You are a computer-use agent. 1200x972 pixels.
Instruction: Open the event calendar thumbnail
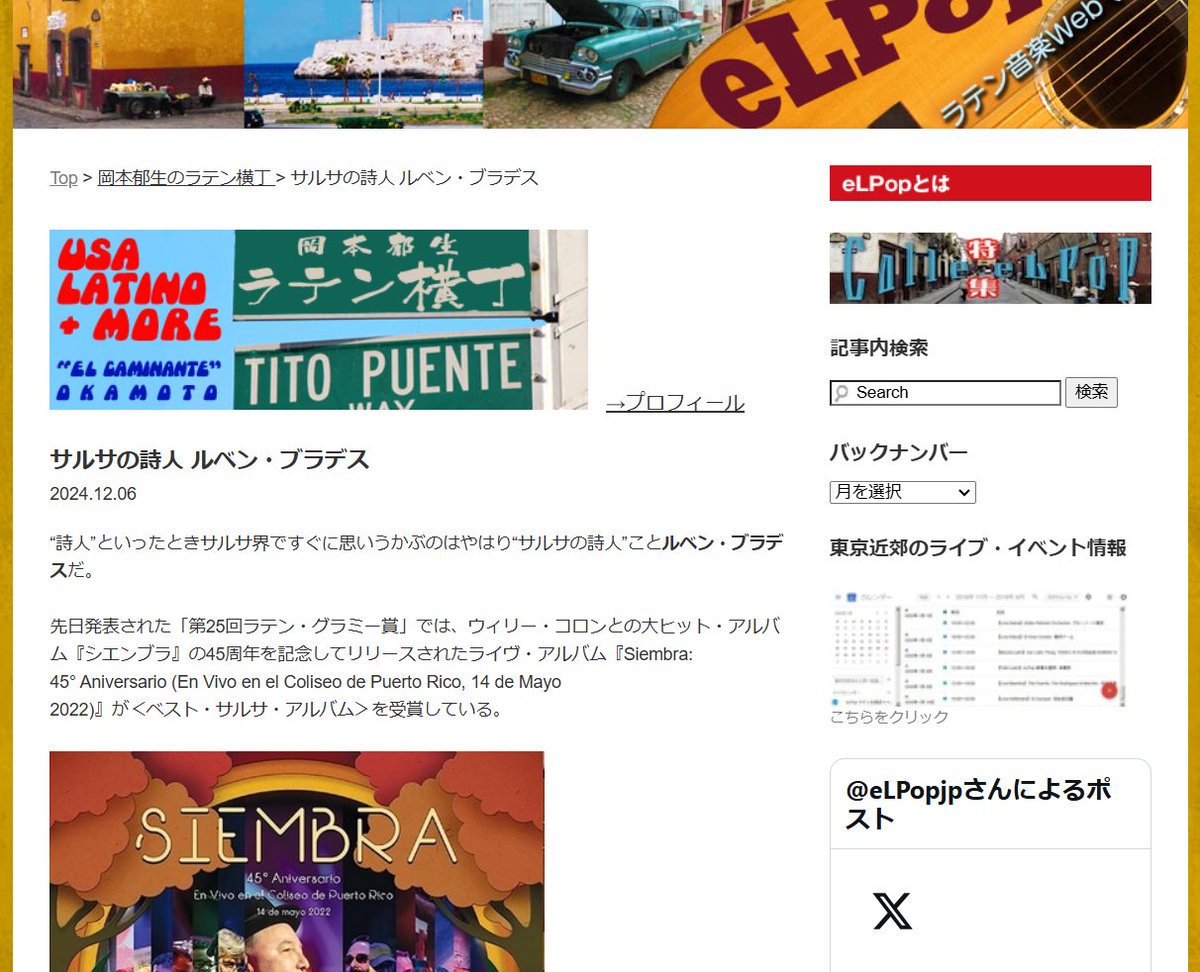(980, 648)
